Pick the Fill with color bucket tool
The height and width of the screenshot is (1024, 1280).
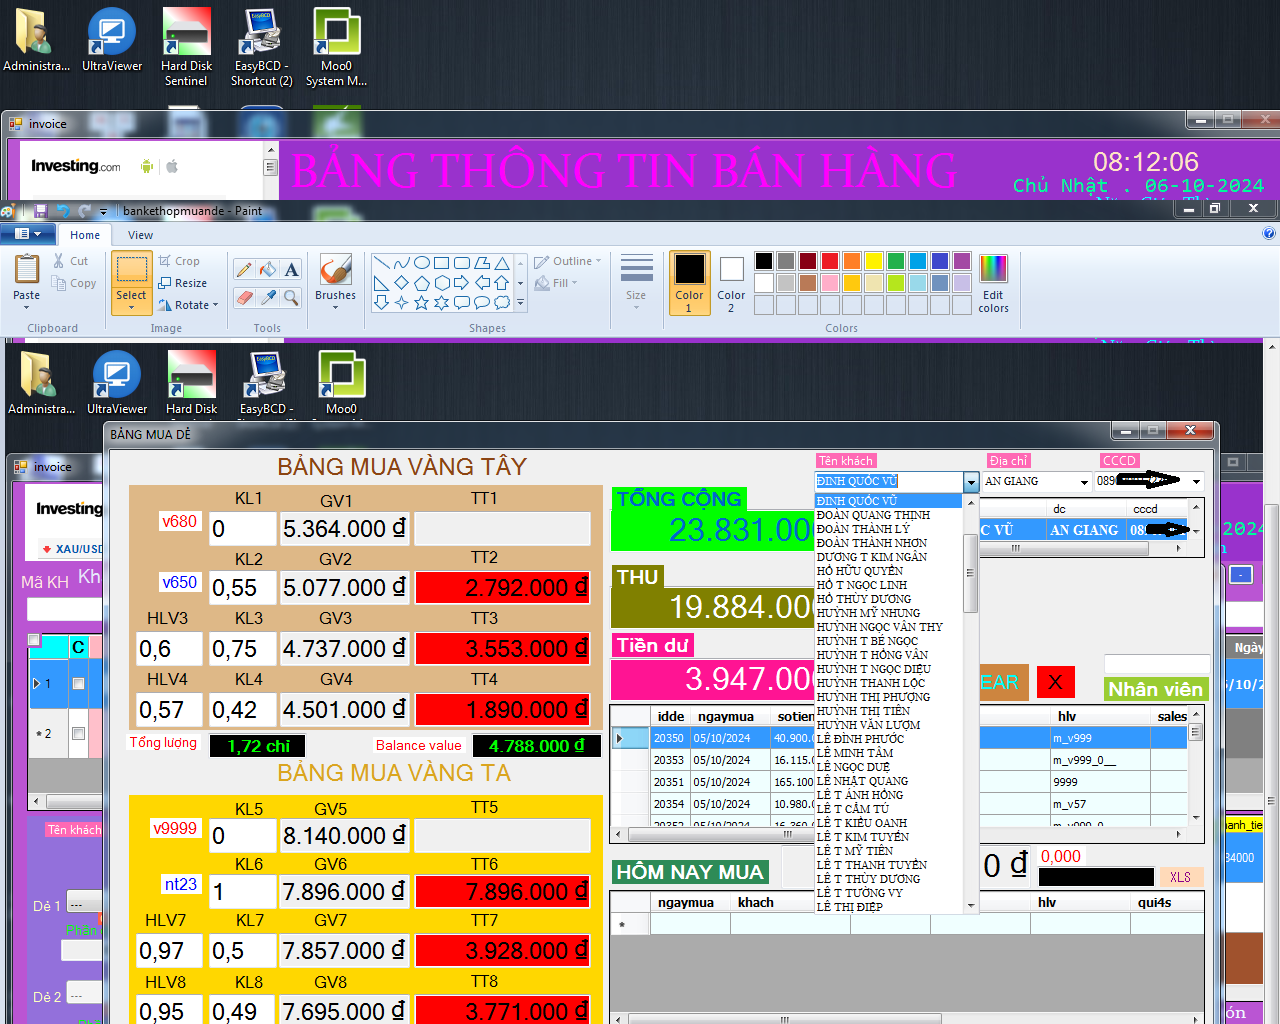(268, 270)
